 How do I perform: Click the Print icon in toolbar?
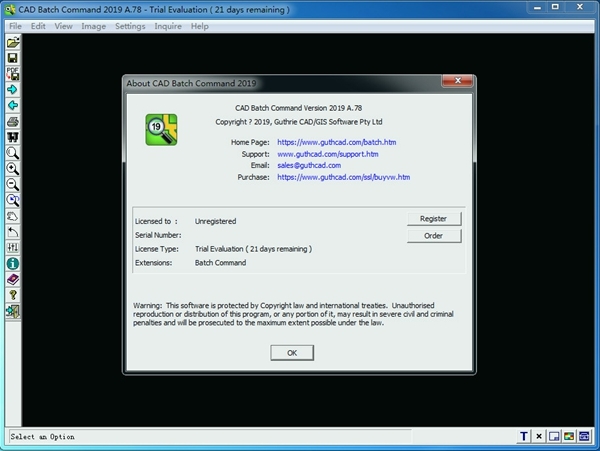(x=13, y=121)
